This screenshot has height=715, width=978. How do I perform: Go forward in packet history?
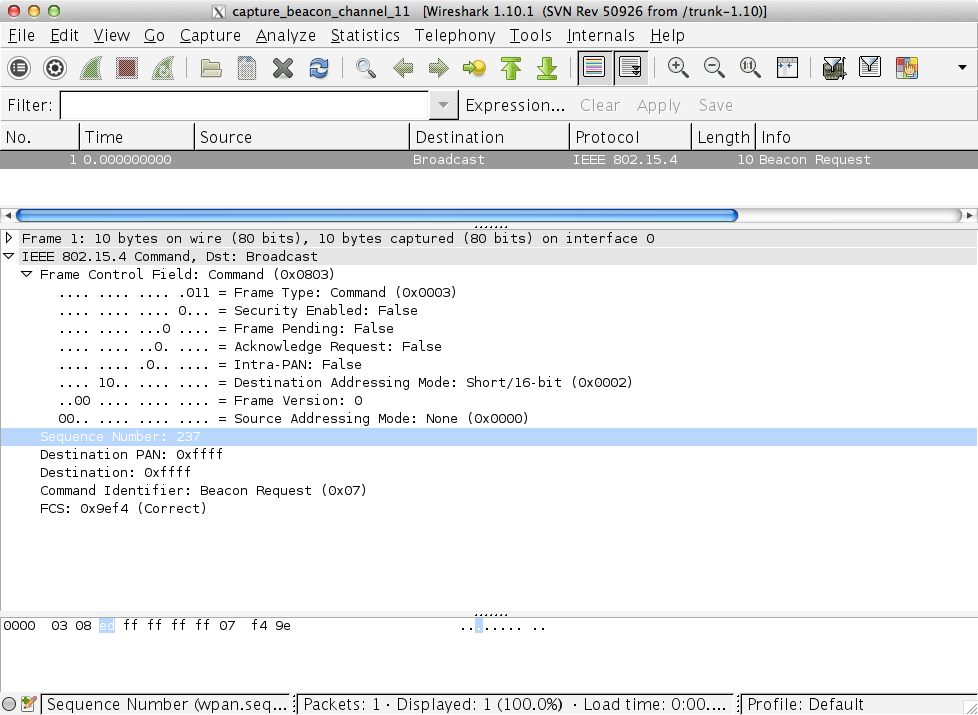pyautogui.click(x=438, y=67)
